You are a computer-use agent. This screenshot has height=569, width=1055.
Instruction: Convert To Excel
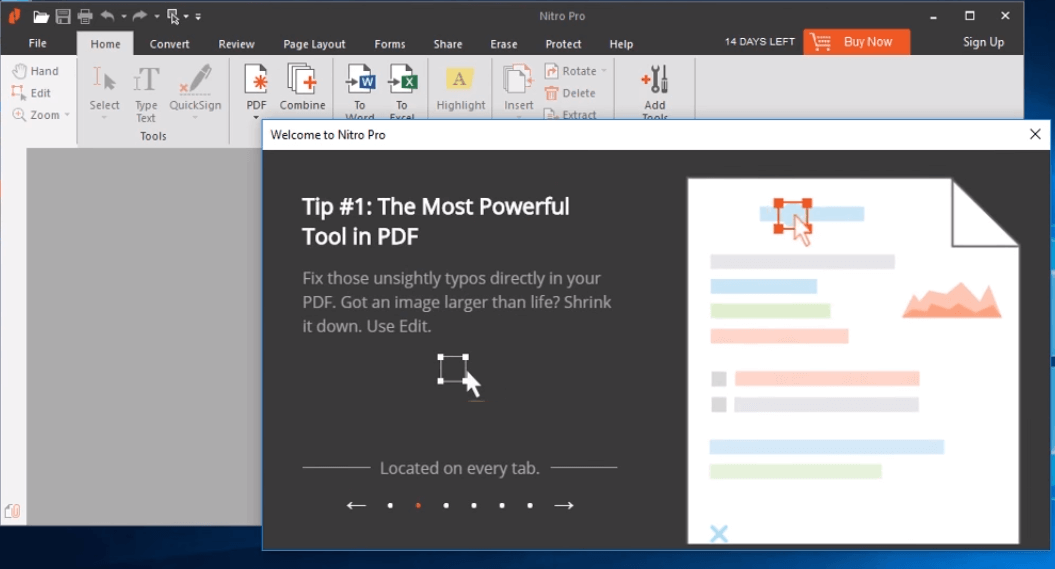tap(402, 91)
